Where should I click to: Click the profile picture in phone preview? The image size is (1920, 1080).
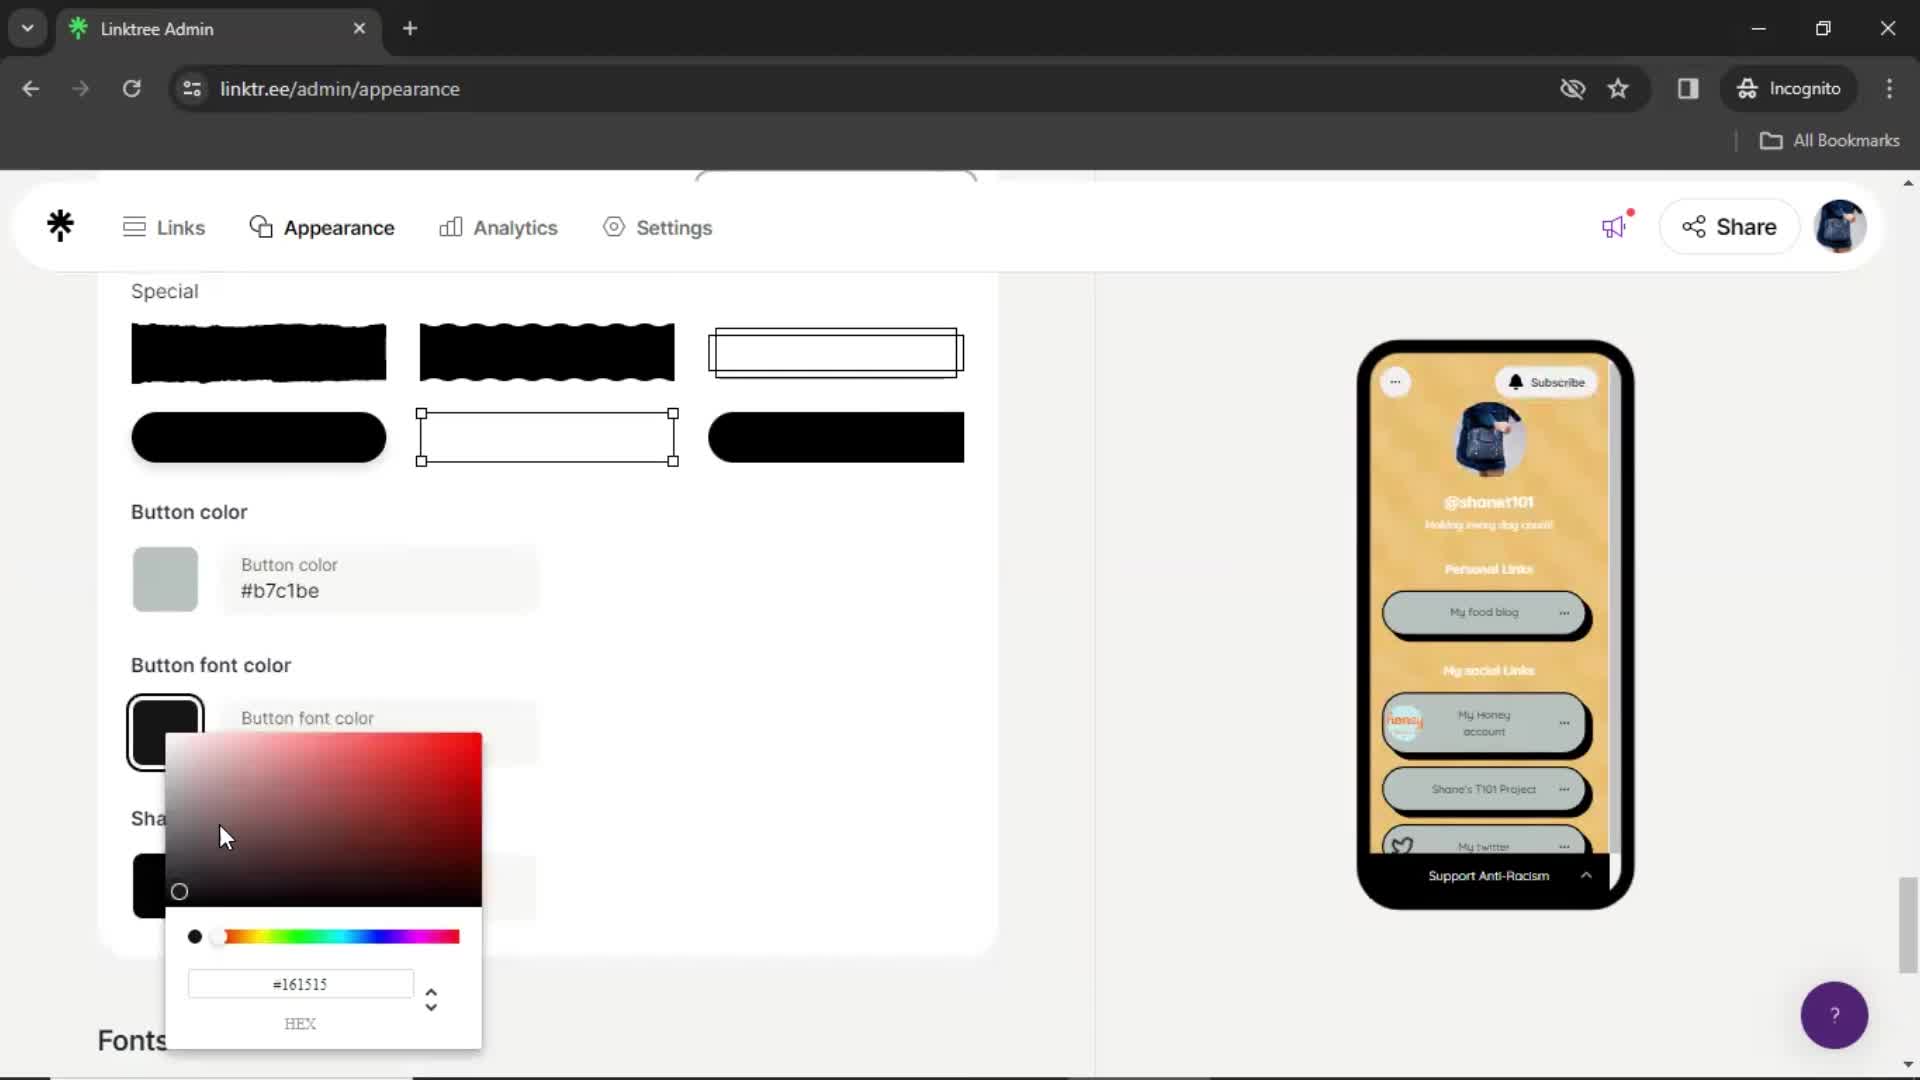coord(1489,439)
